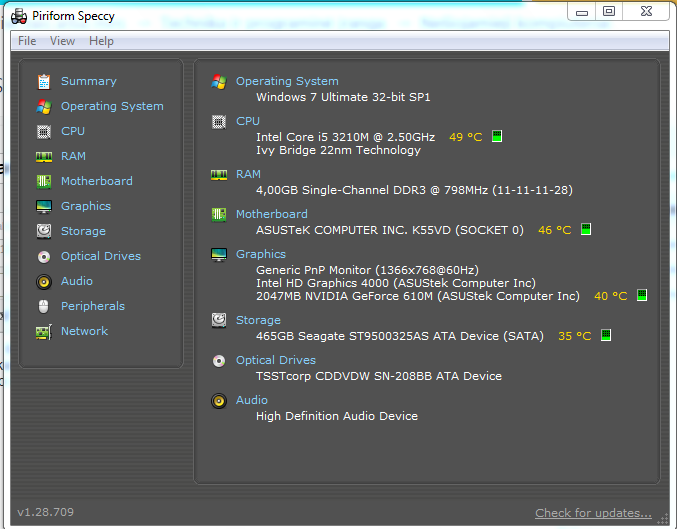Open Storage heading link in summary panel
Viewport: 677px width, 529px height.
coord(258,320)
